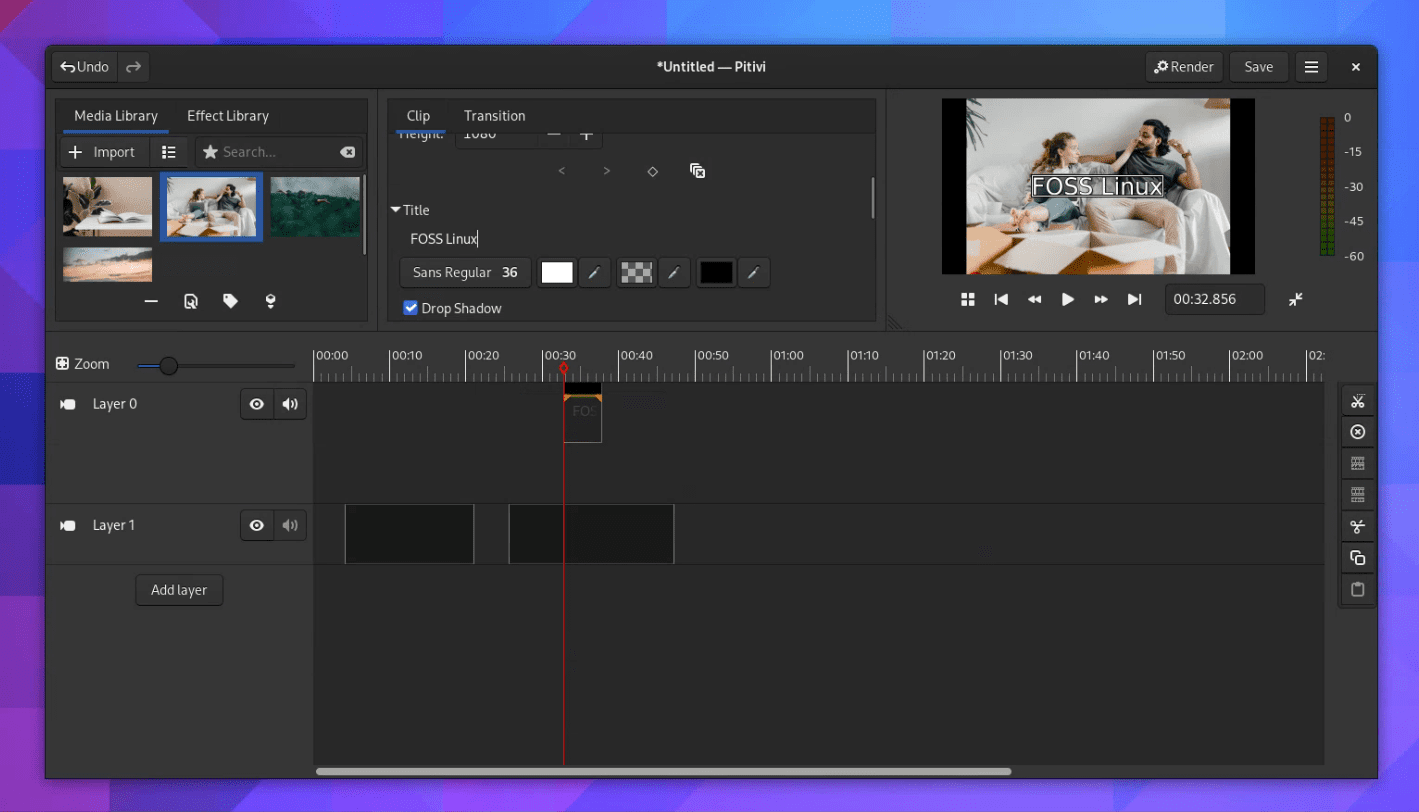This screenshot has width=1419, height=812.
Task: Pick text color with first eyedropper
Action: point(594,272)
